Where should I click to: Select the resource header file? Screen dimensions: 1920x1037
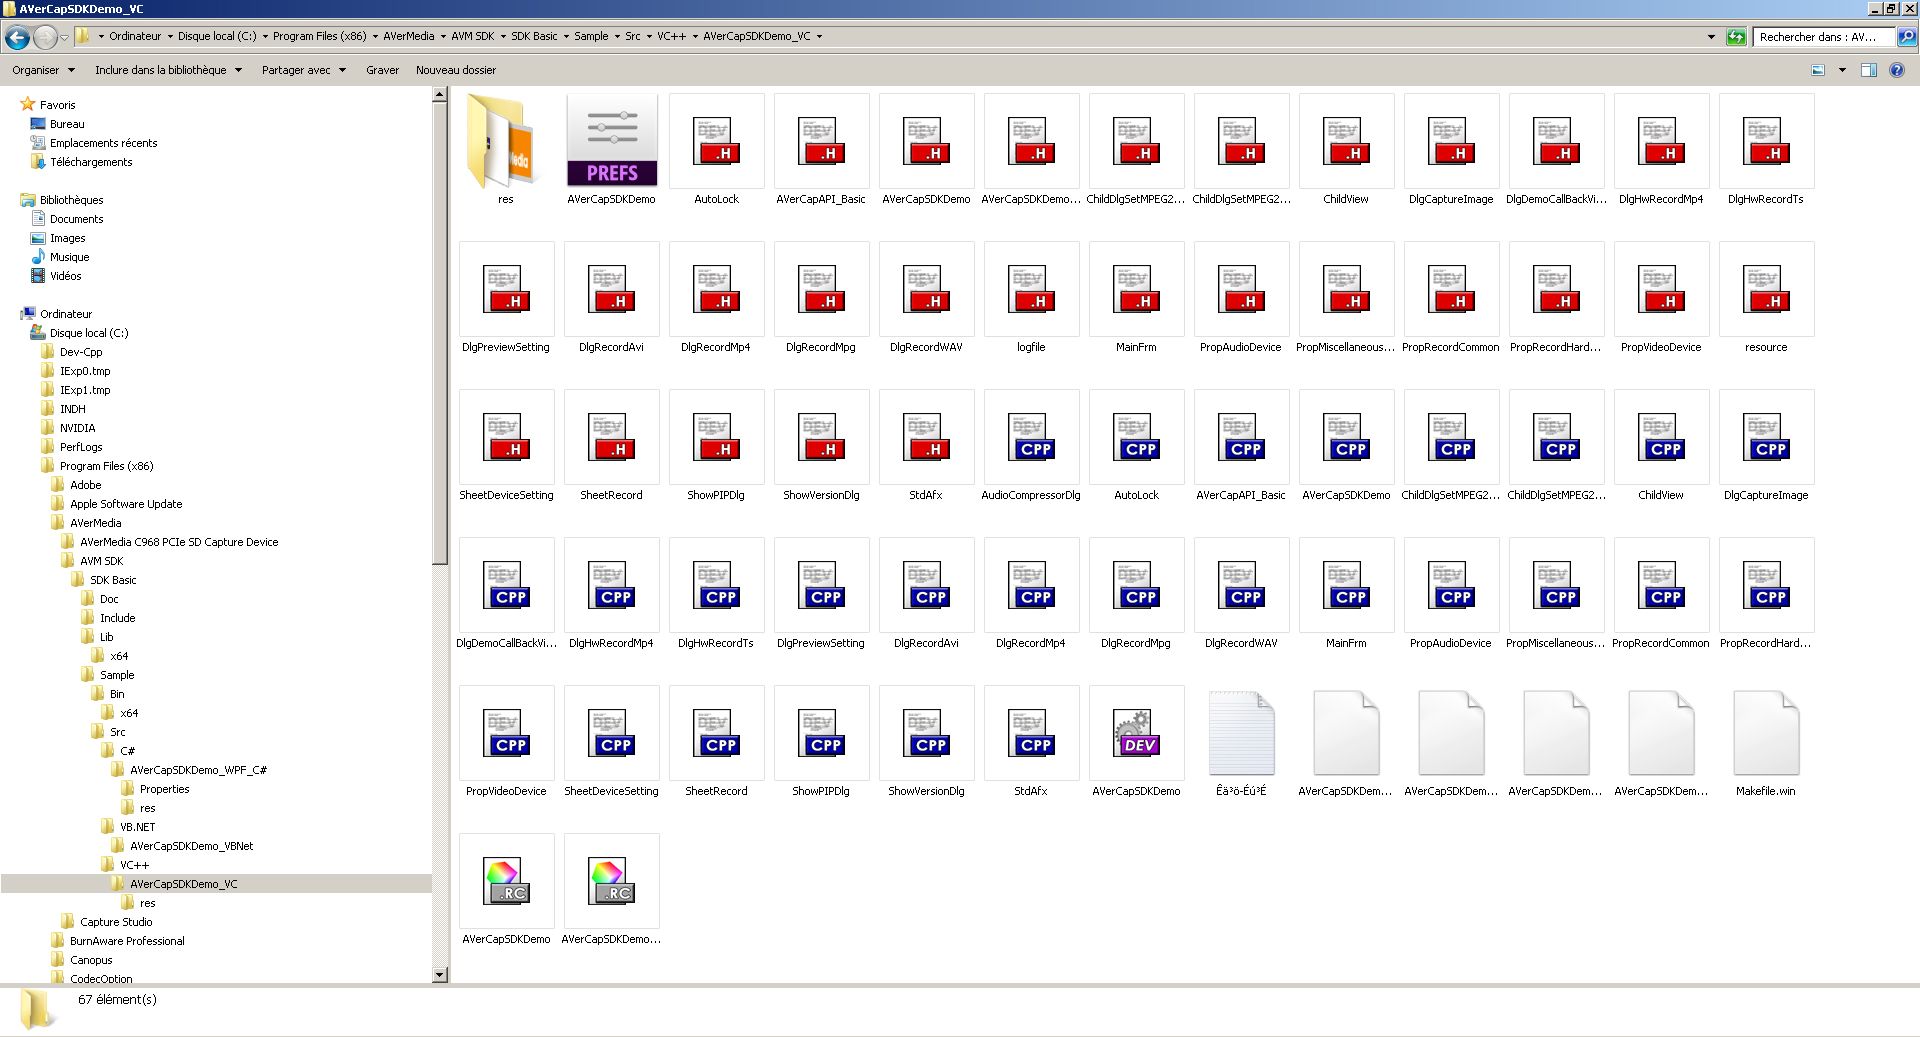[x=1767, y=289]
